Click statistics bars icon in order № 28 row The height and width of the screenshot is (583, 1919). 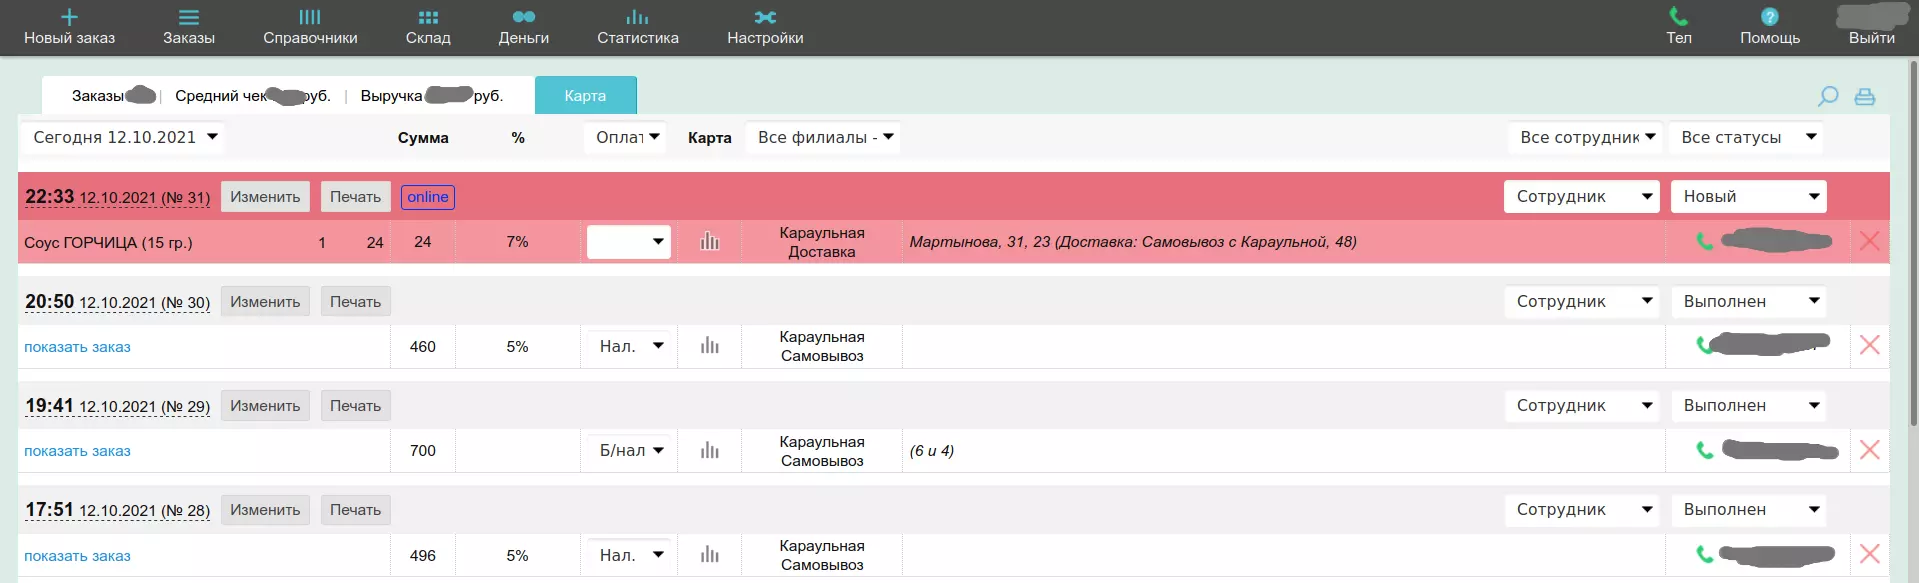710,554
